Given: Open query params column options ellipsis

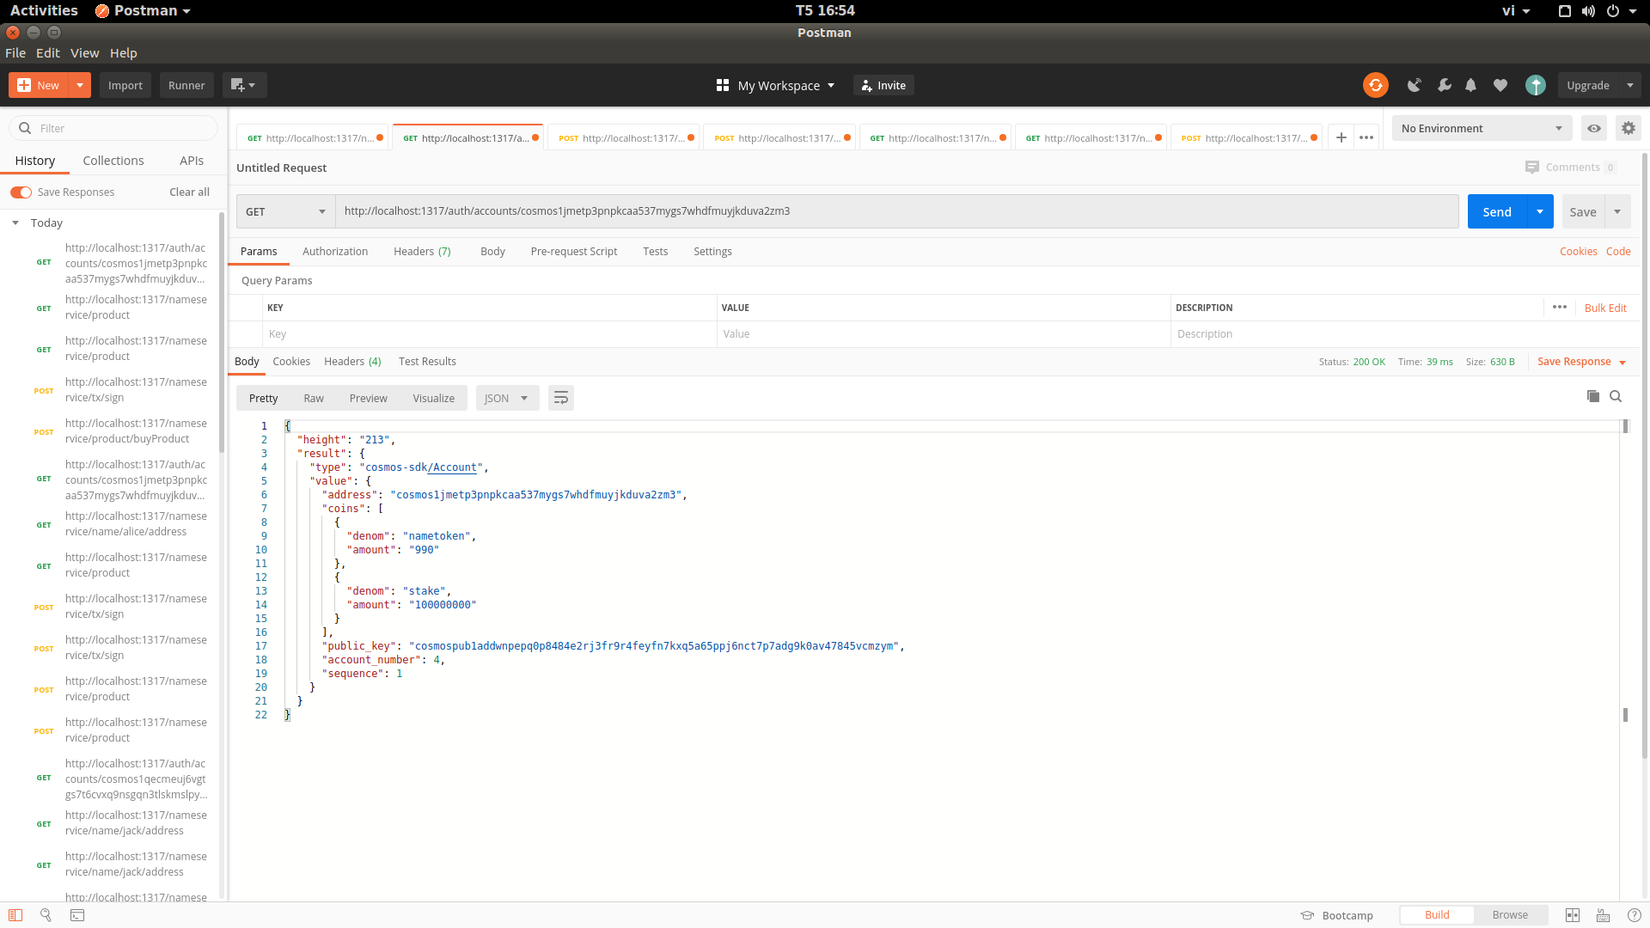Looking at the screenshot, I should point(1560,307).
